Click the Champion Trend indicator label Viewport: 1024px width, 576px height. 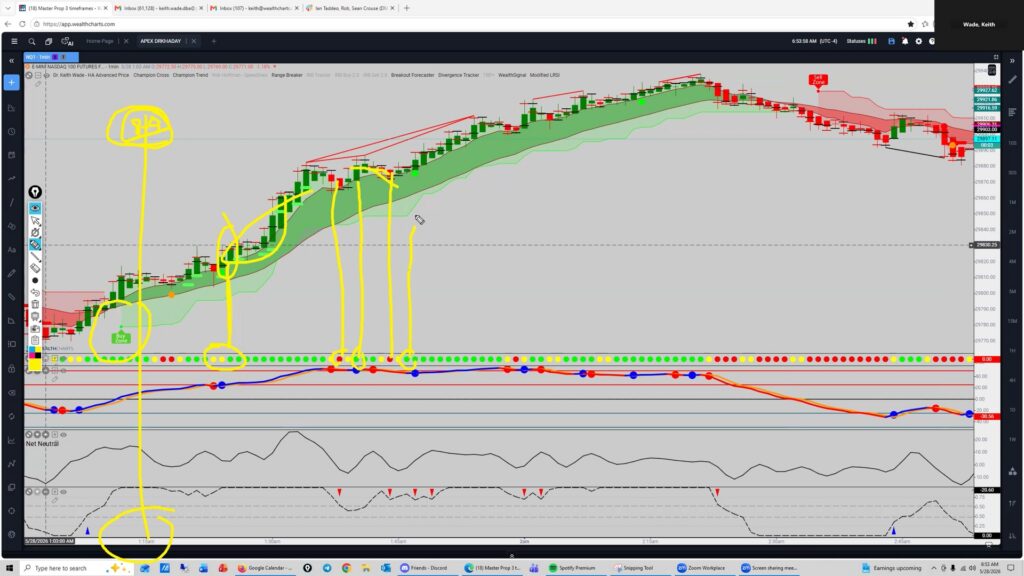coord(190,75)
